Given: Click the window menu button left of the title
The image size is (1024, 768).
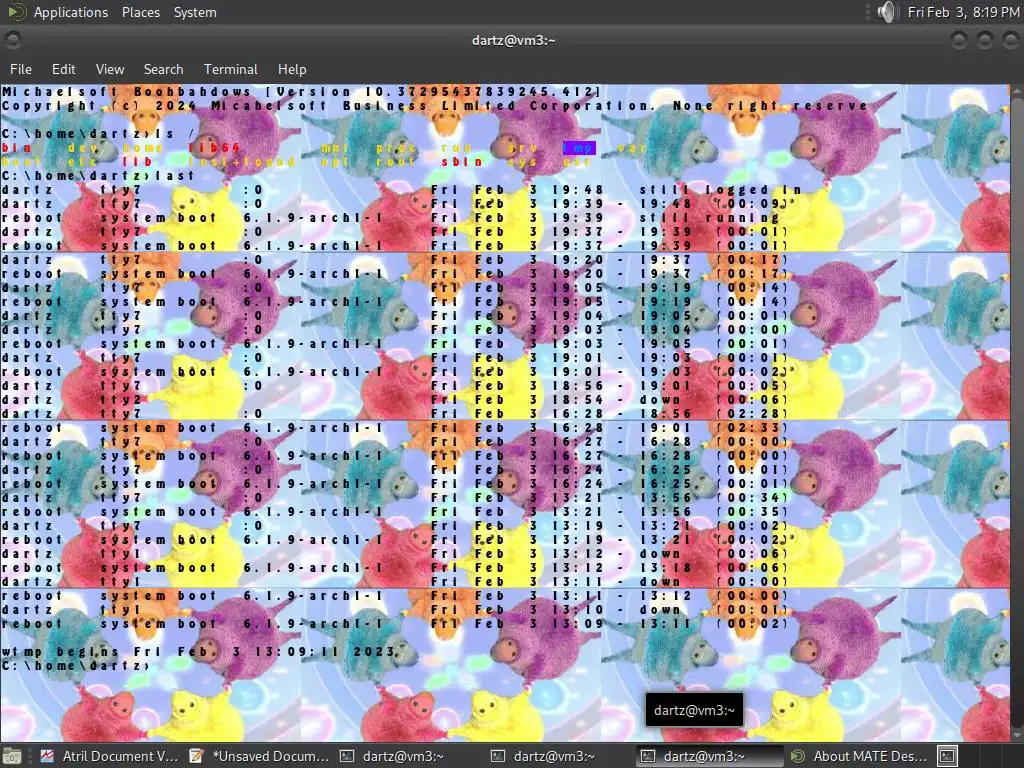Looking at the screenshot, I should [12, 40].
